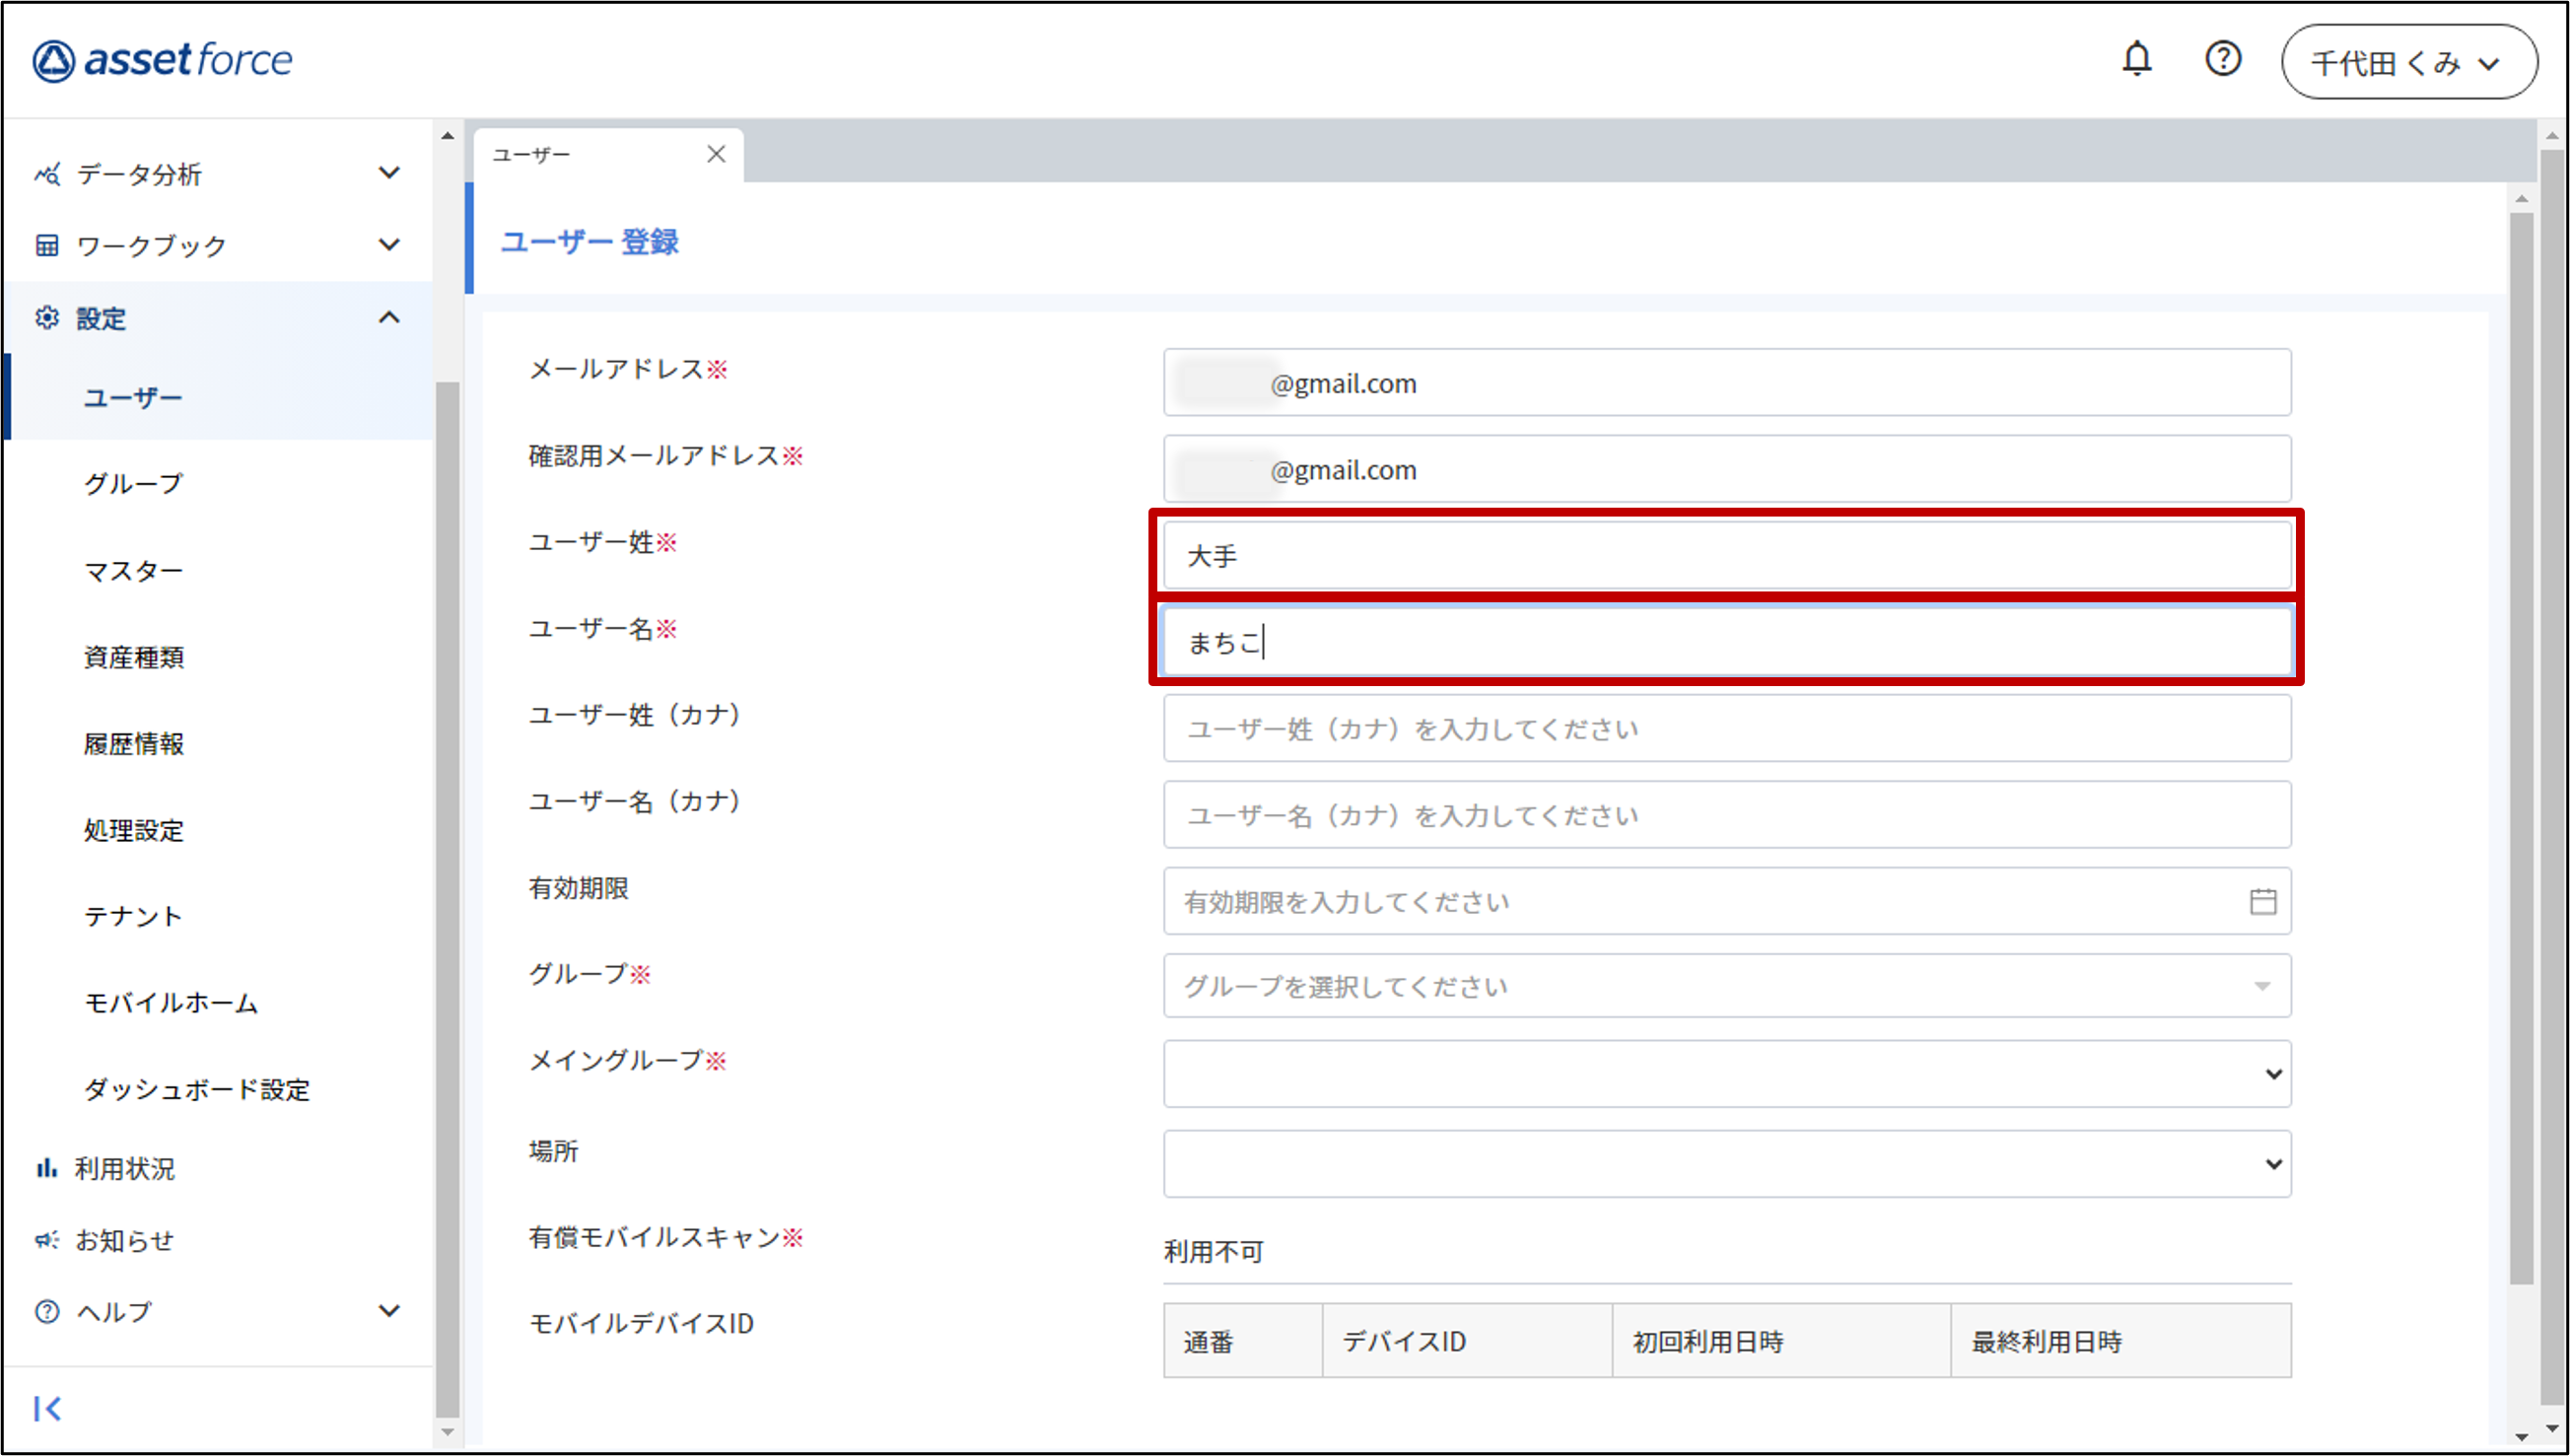
Task: Open the 場所 dropdown
Action: [1726, 1163]
